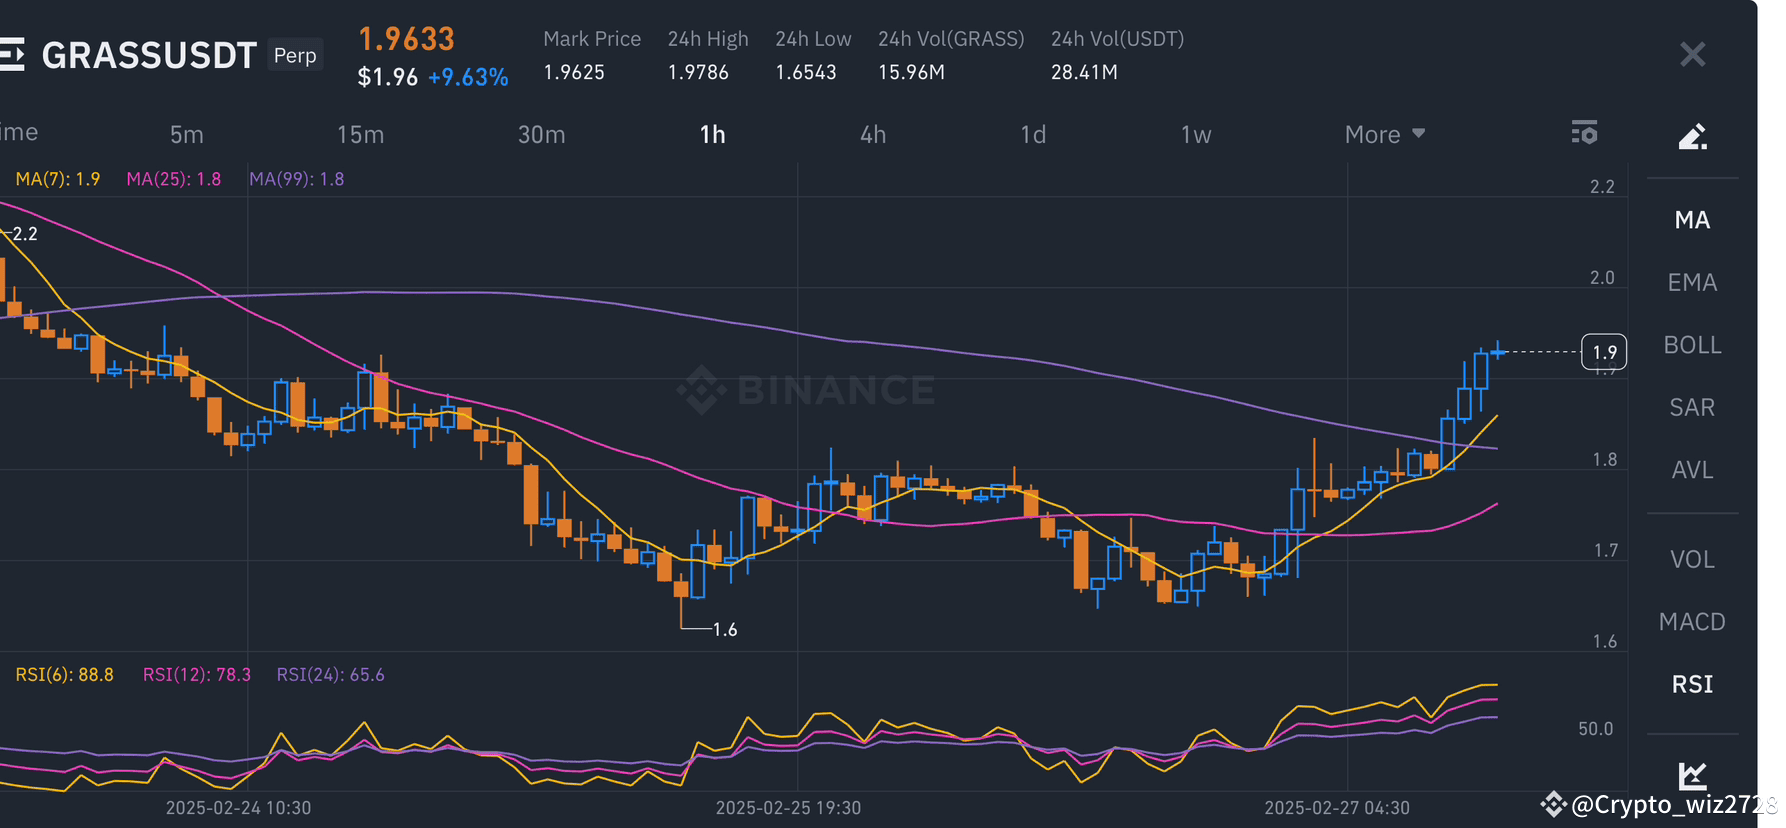Click the MA(99): 1.8 legend label

pos(297,179)
